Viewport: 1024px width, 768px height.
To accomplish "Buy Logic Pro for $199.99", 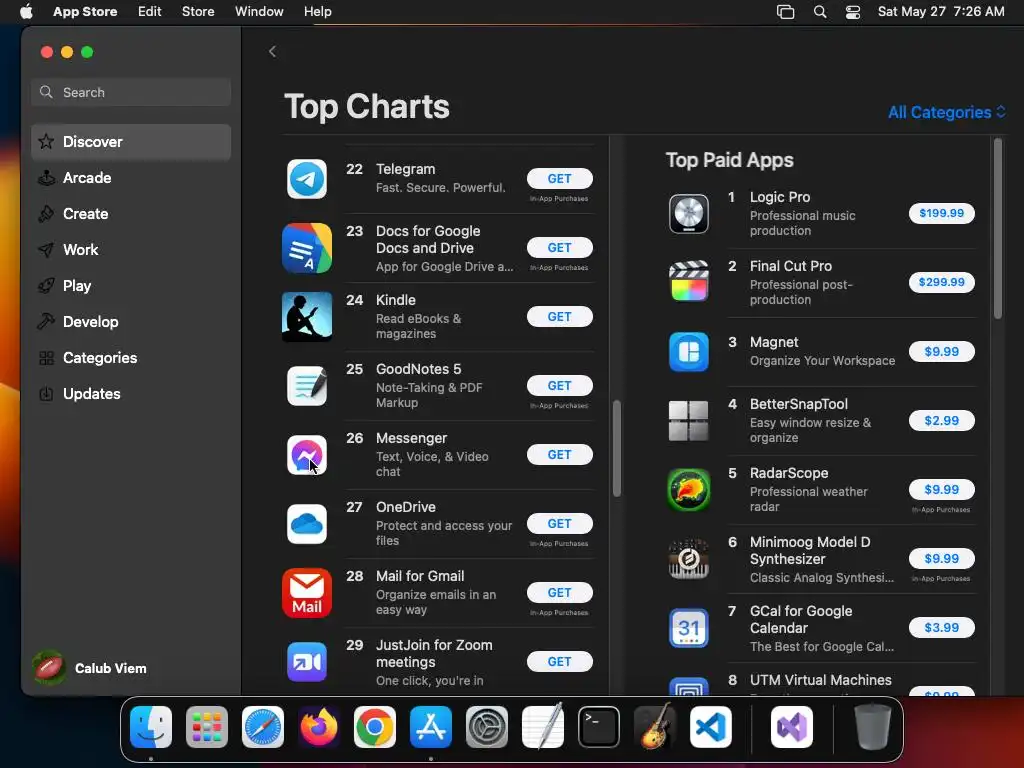I will 941,213.
